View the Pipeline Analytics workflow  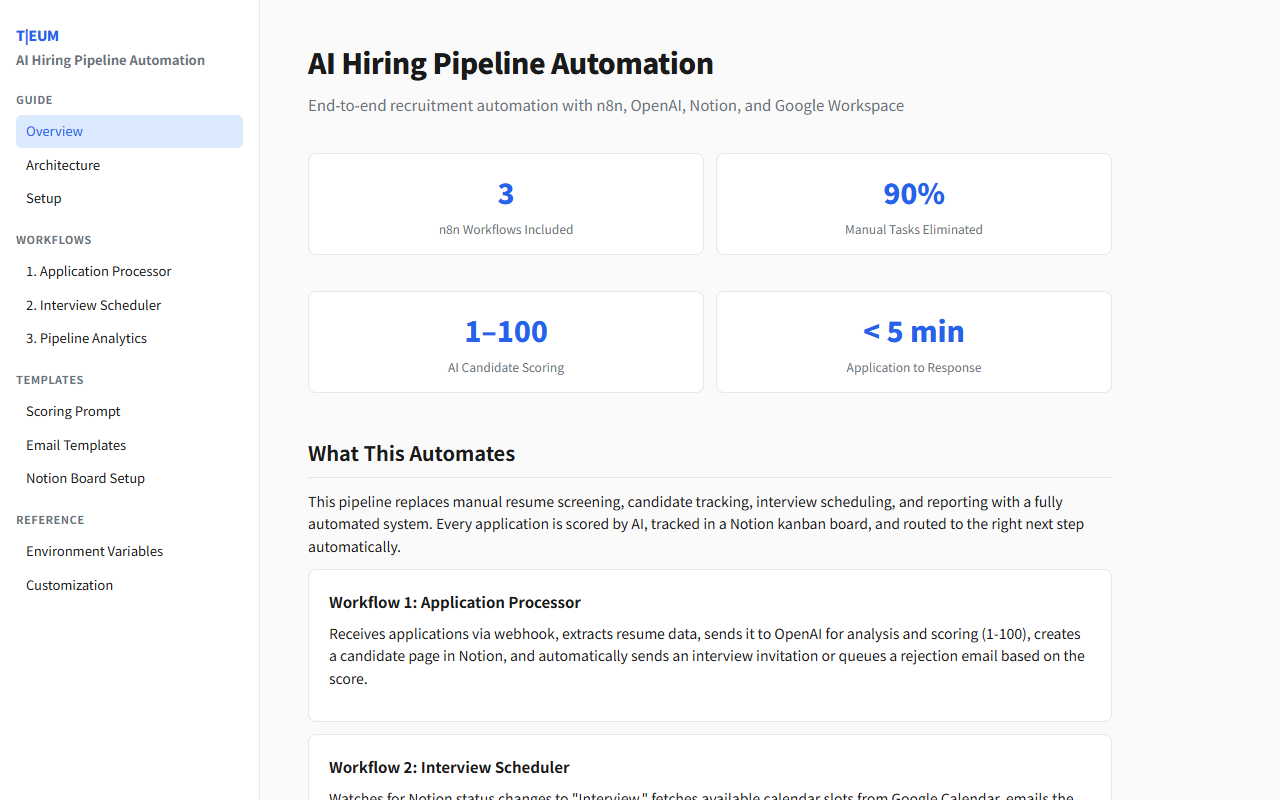[86, 338]
